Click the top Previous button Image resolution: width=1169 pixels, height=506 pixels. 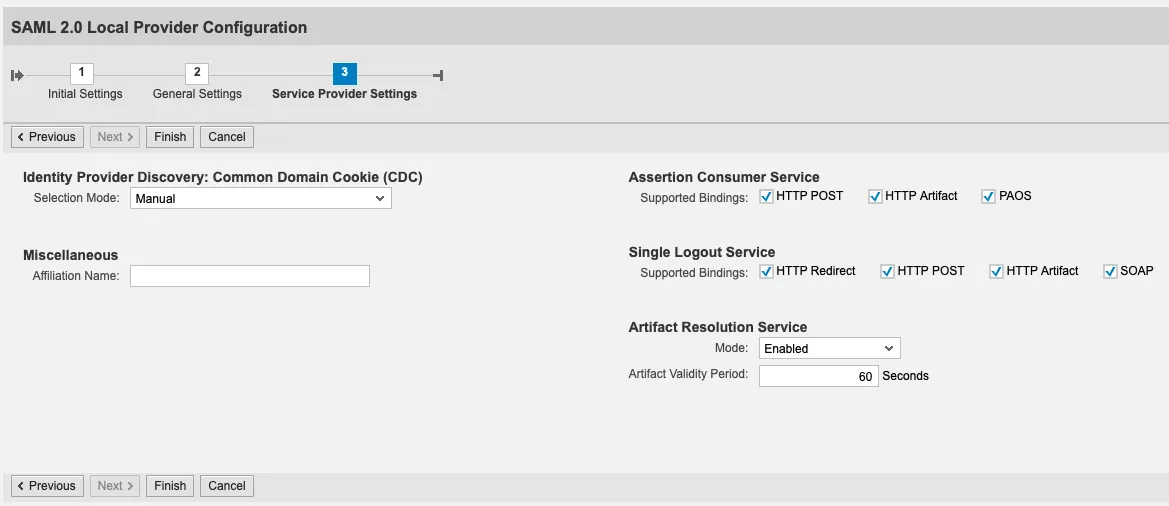(x=46, y=137)
